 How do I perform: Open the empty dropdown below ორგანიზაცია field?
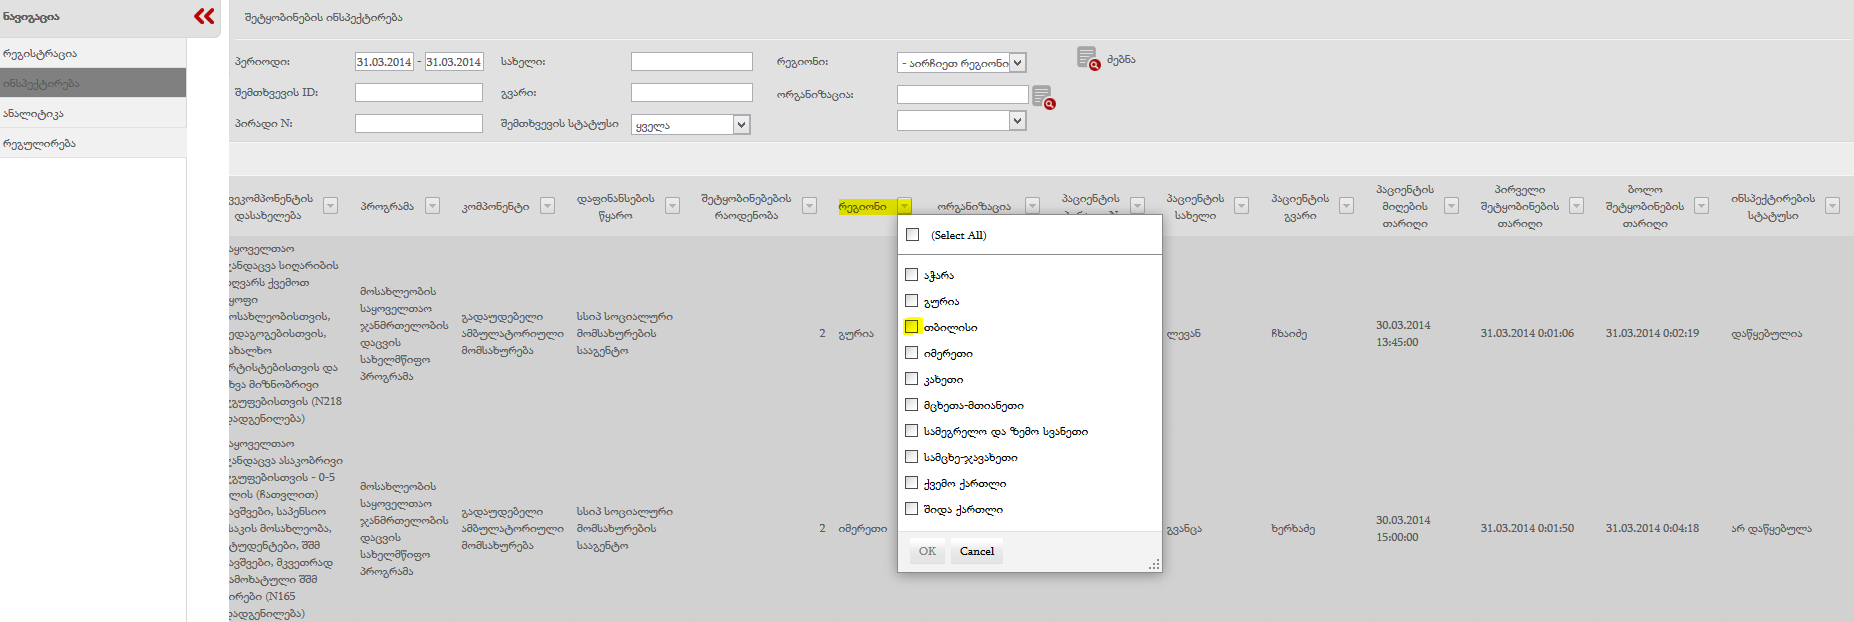pyautogui.click(x=1017, y=121)
